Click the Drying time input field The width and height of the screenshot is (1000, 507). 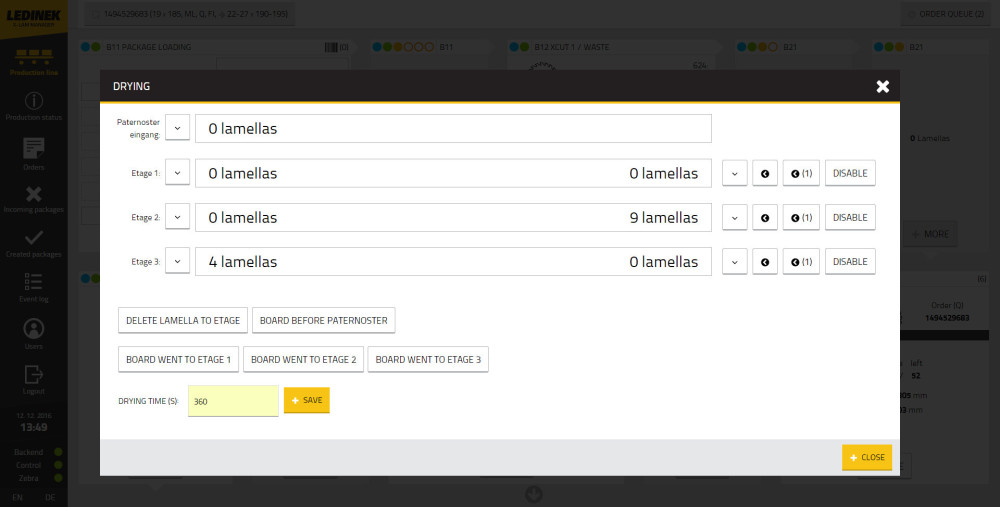233,401
